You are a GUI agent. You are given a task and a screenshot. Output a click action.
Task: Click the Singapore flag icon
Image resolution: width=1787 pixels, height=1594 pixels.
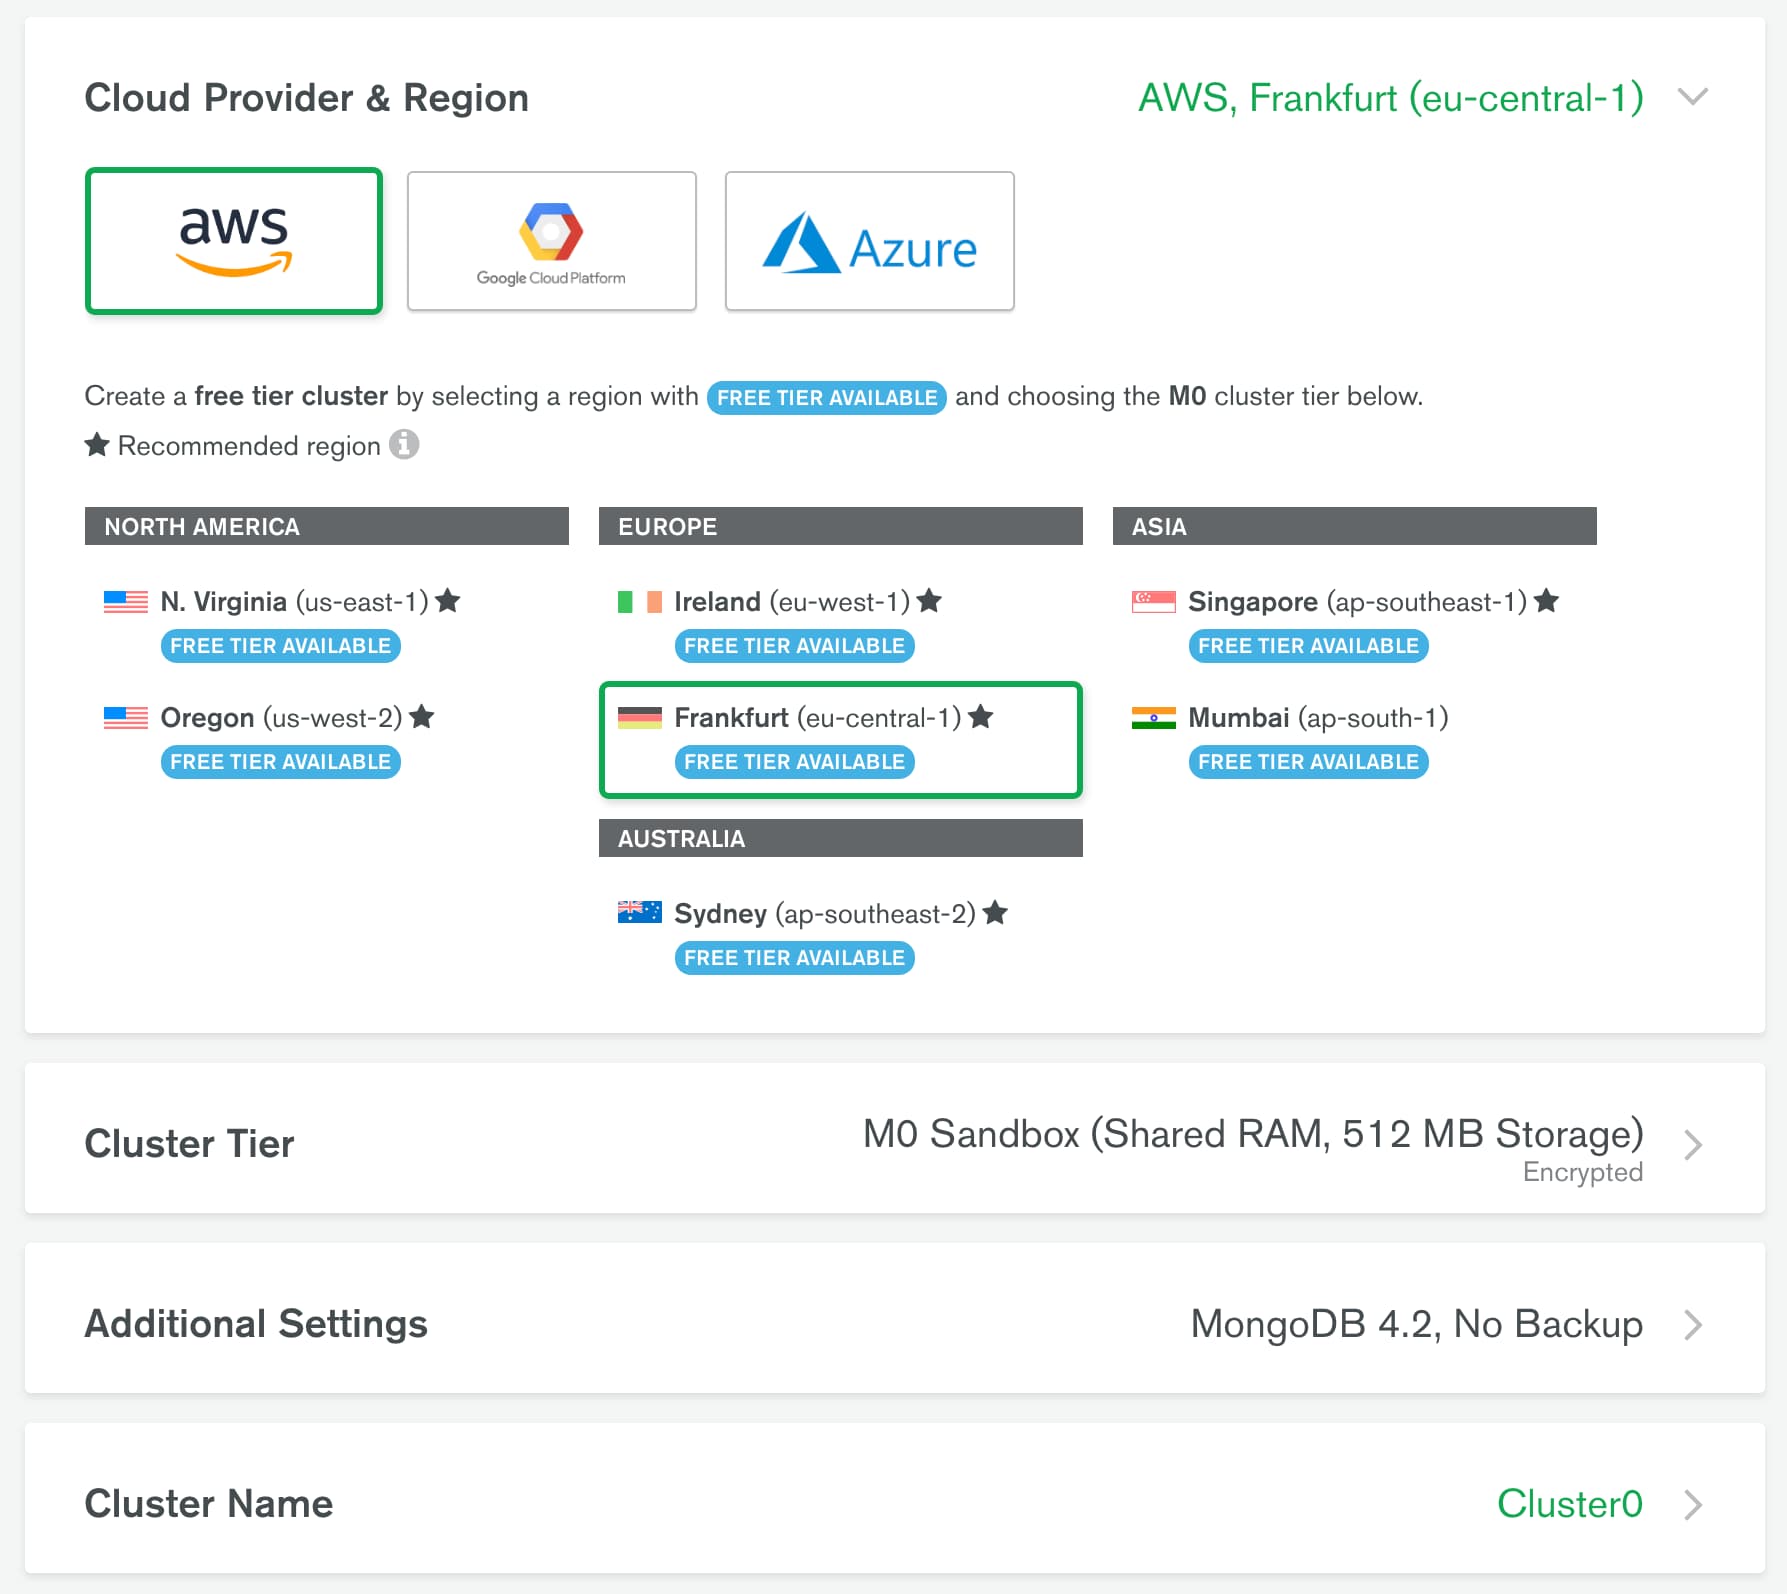pyautogui.click(x=1154, y=602)
